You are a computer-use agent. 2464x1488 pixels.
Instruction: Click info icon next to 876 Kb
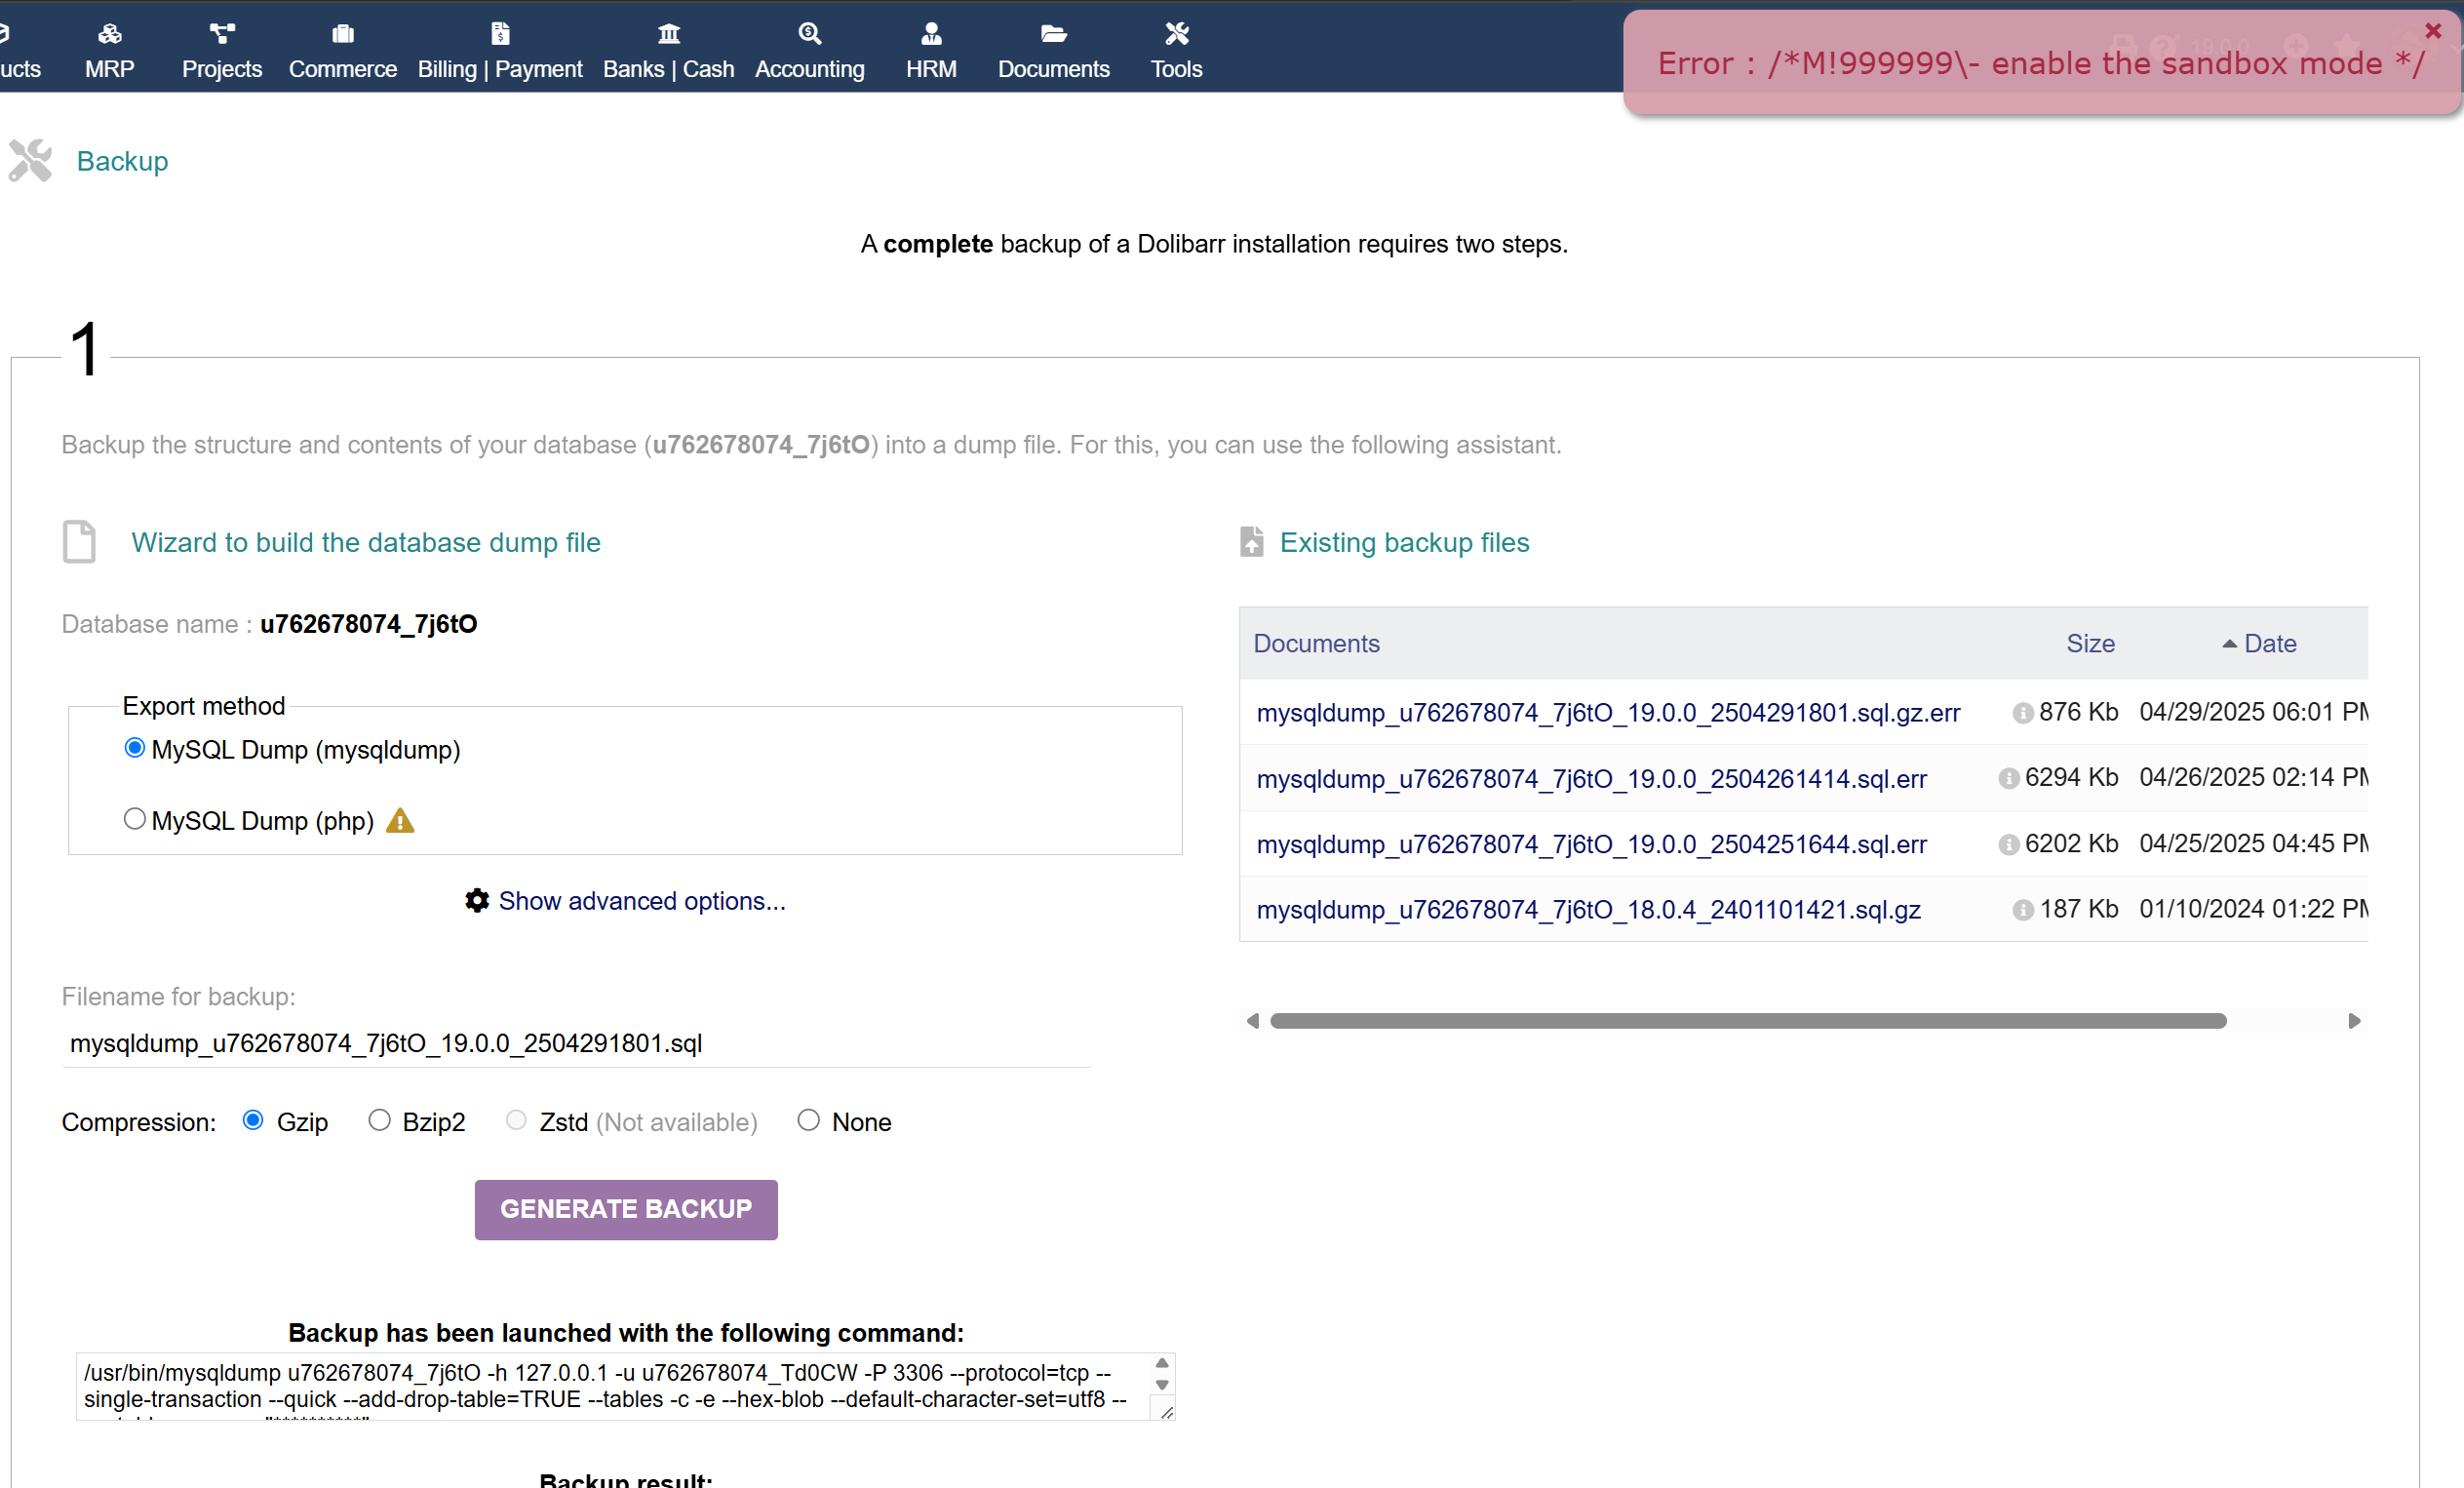click(x=2023, y=713)
